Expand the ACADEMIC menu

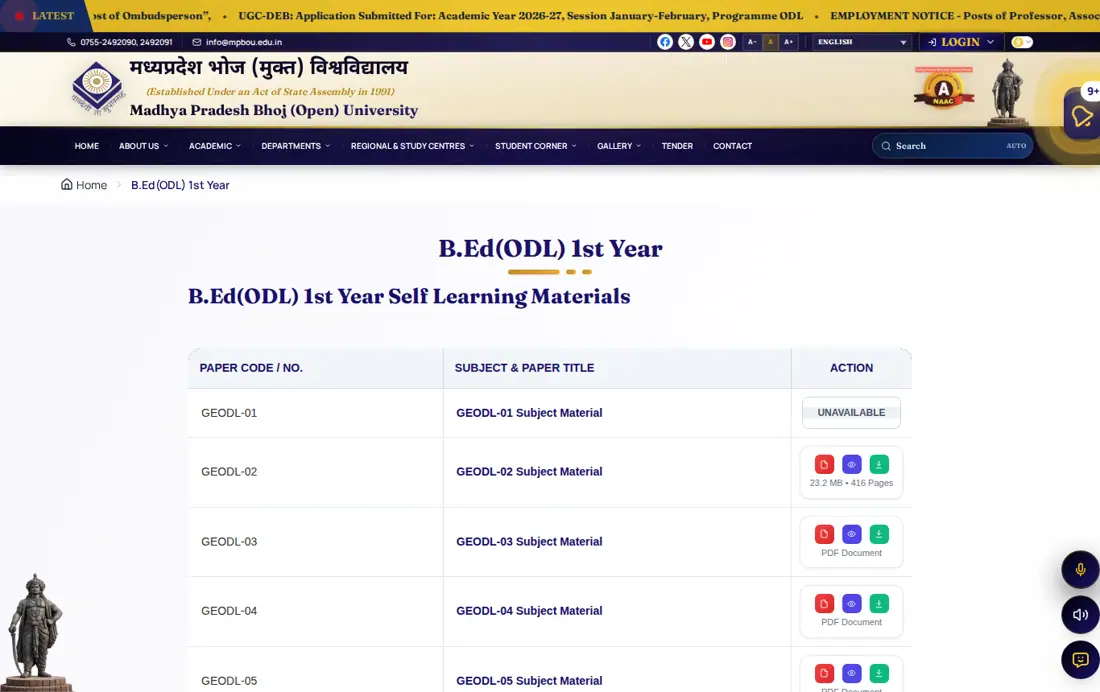coord(215,146)
